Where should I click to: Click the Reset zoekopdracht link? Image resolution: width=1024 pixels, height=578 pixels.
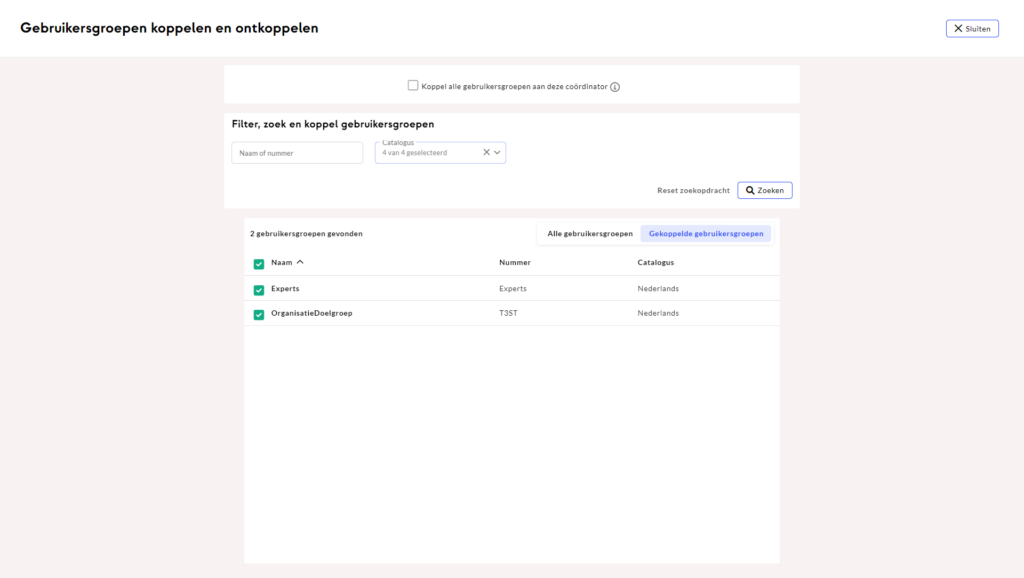click(693, 190)
